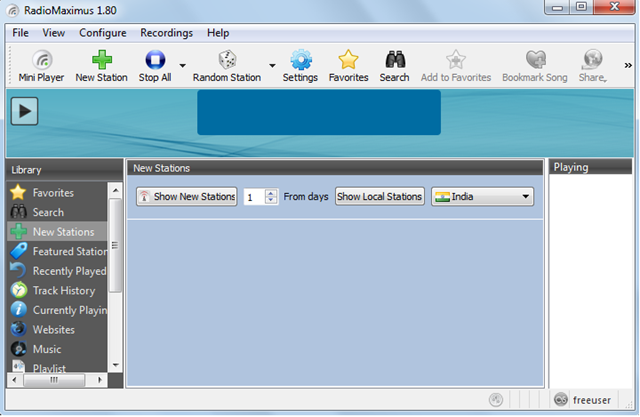Screen dimensions: 640x417
Task: Click the Last.fm icon beside freeuser
Action: click(x=561, y=399)
